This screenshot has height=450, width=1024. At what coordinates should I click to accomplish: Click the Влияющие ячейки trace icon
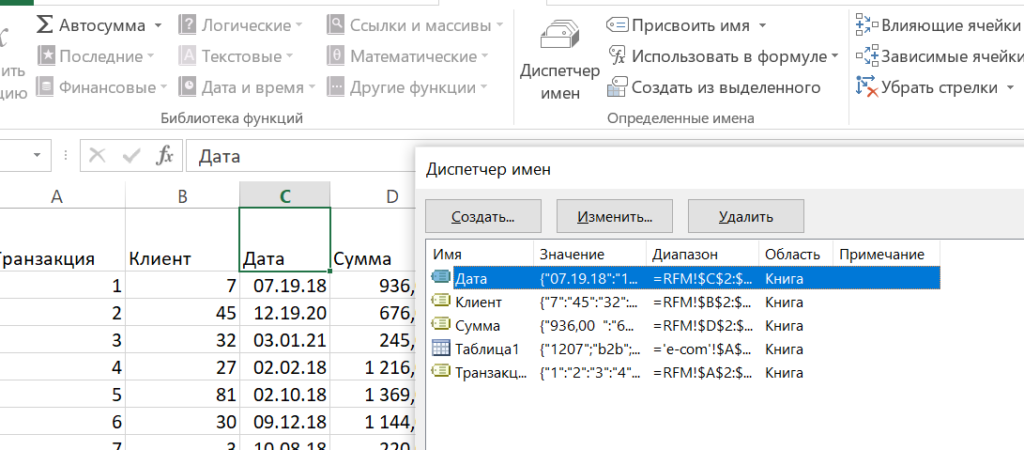tap(867, 25)
